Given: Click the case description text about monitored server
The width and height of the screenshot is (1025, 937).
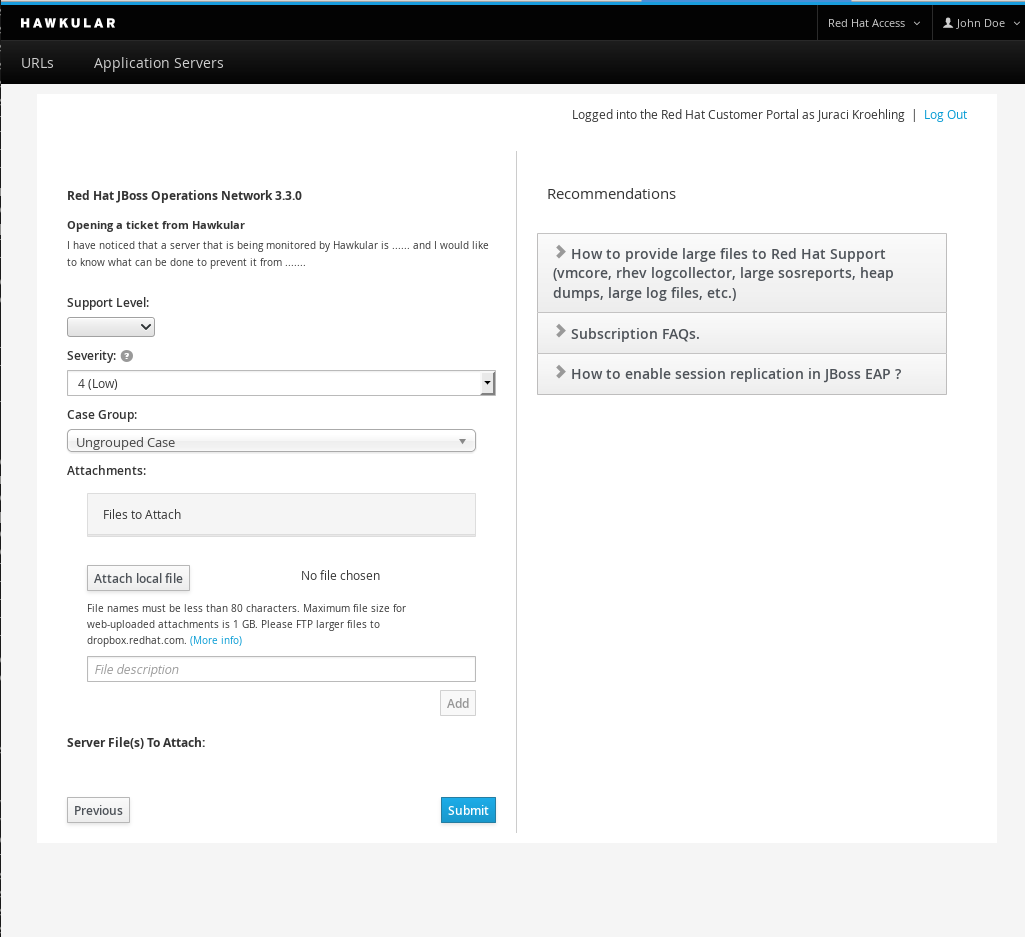Looking at the screenshot, I should (278, 254).
